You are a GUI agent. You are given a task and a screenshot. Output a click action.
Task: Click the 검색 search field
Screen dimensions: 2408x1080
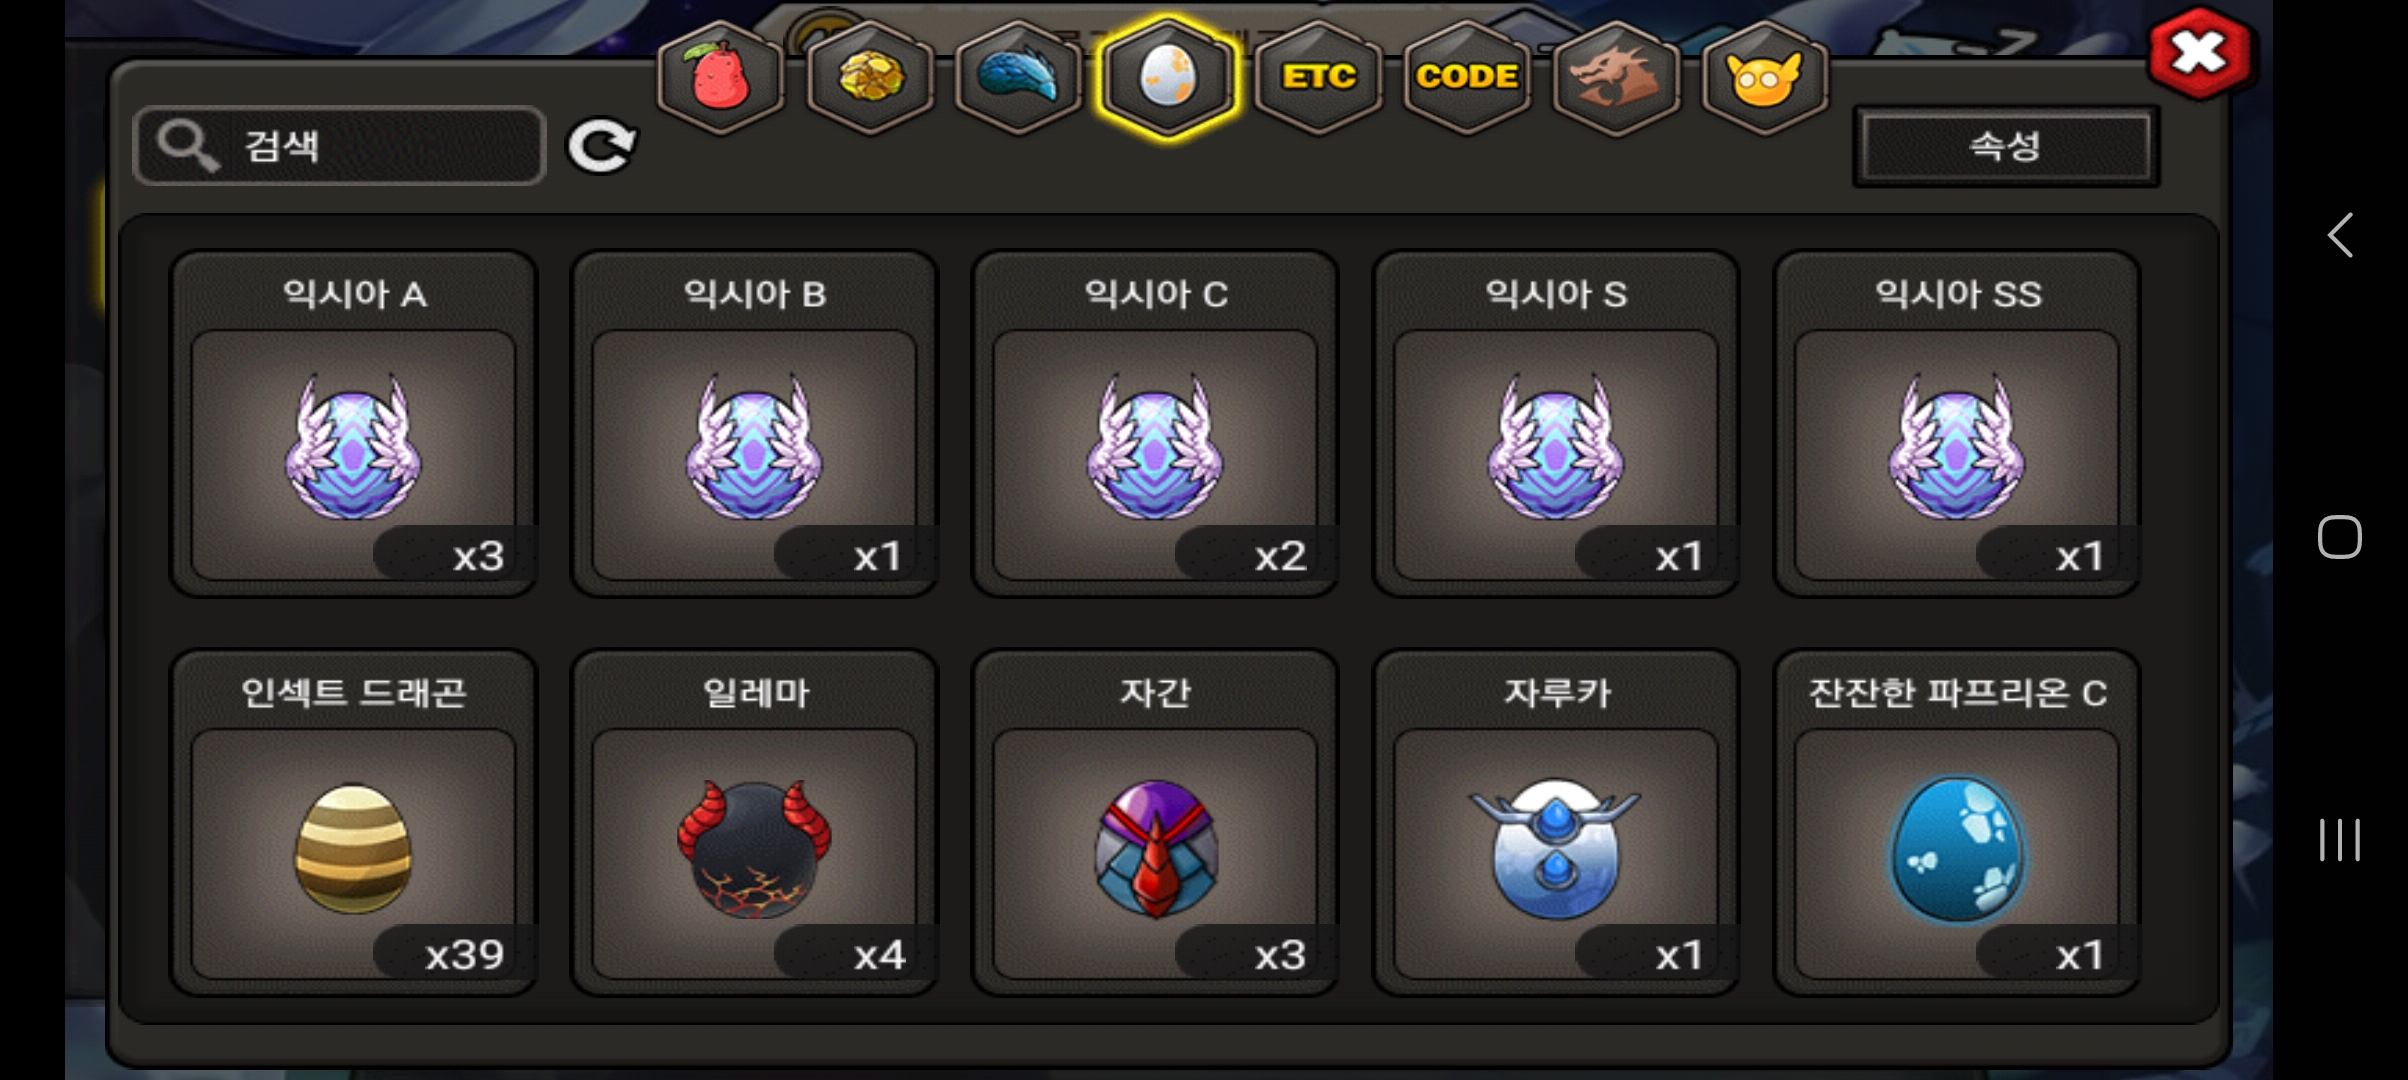pos(339,146)
